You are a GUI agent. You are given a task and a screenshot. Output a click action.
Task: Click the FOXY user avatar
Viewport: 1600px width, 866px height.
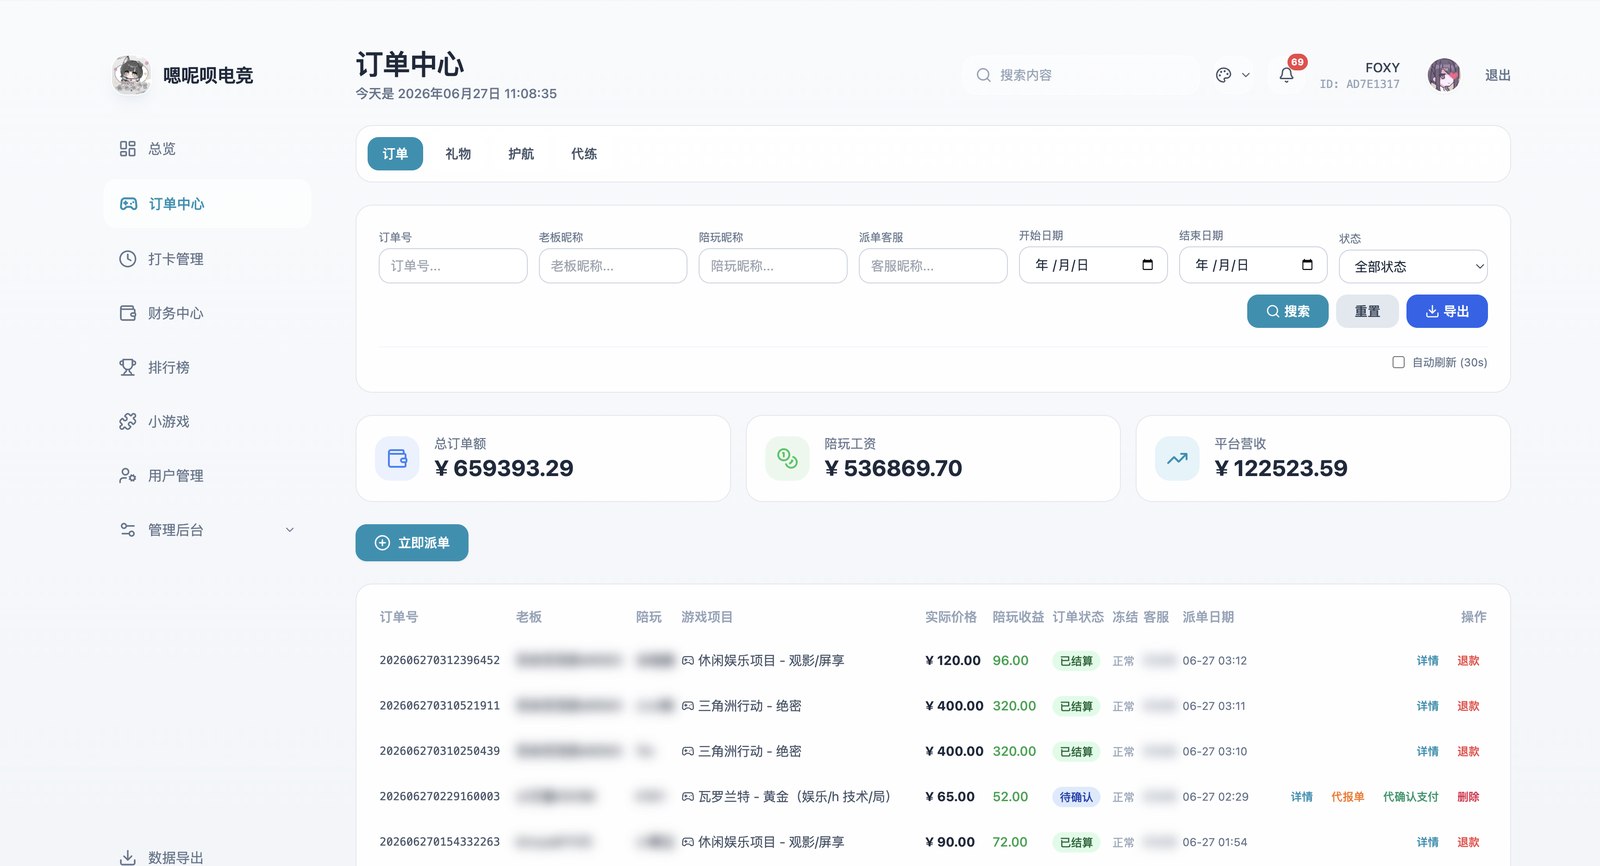pyautogui.click(x=1444, y=75)
